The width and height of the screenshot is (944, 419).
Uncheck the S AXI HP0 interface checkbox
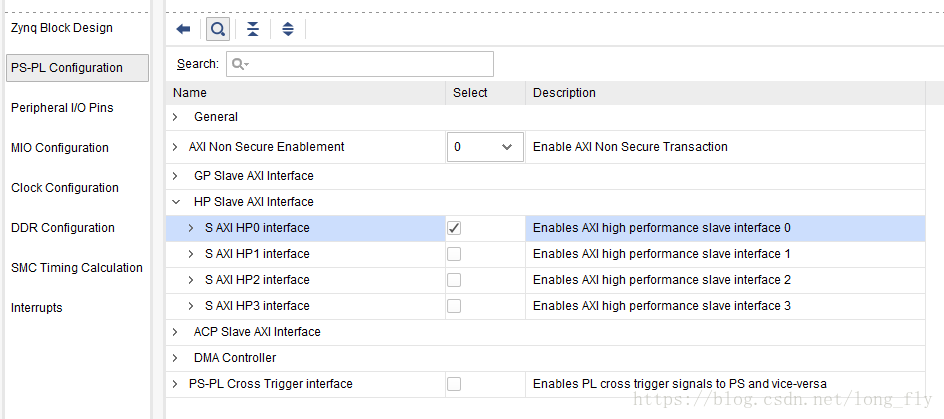click(x=454, y=228)
